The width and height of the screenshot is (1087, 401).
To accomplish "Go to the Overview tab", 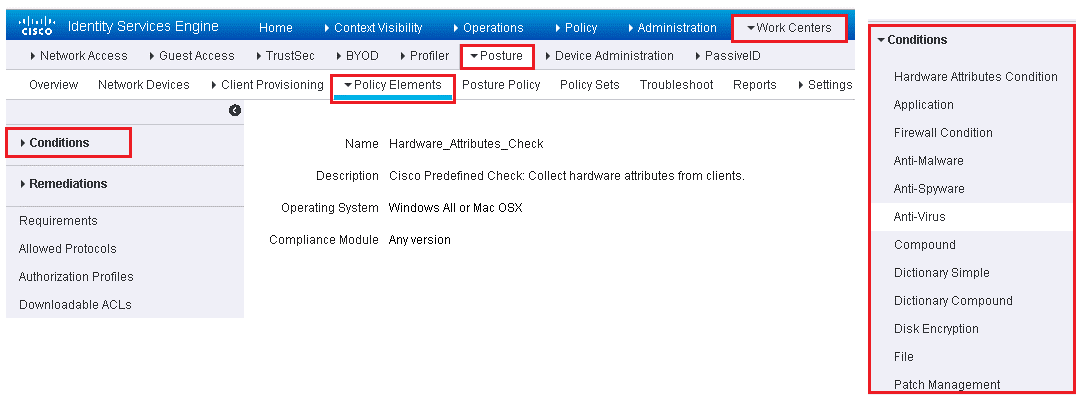I will tap(53, 85).
